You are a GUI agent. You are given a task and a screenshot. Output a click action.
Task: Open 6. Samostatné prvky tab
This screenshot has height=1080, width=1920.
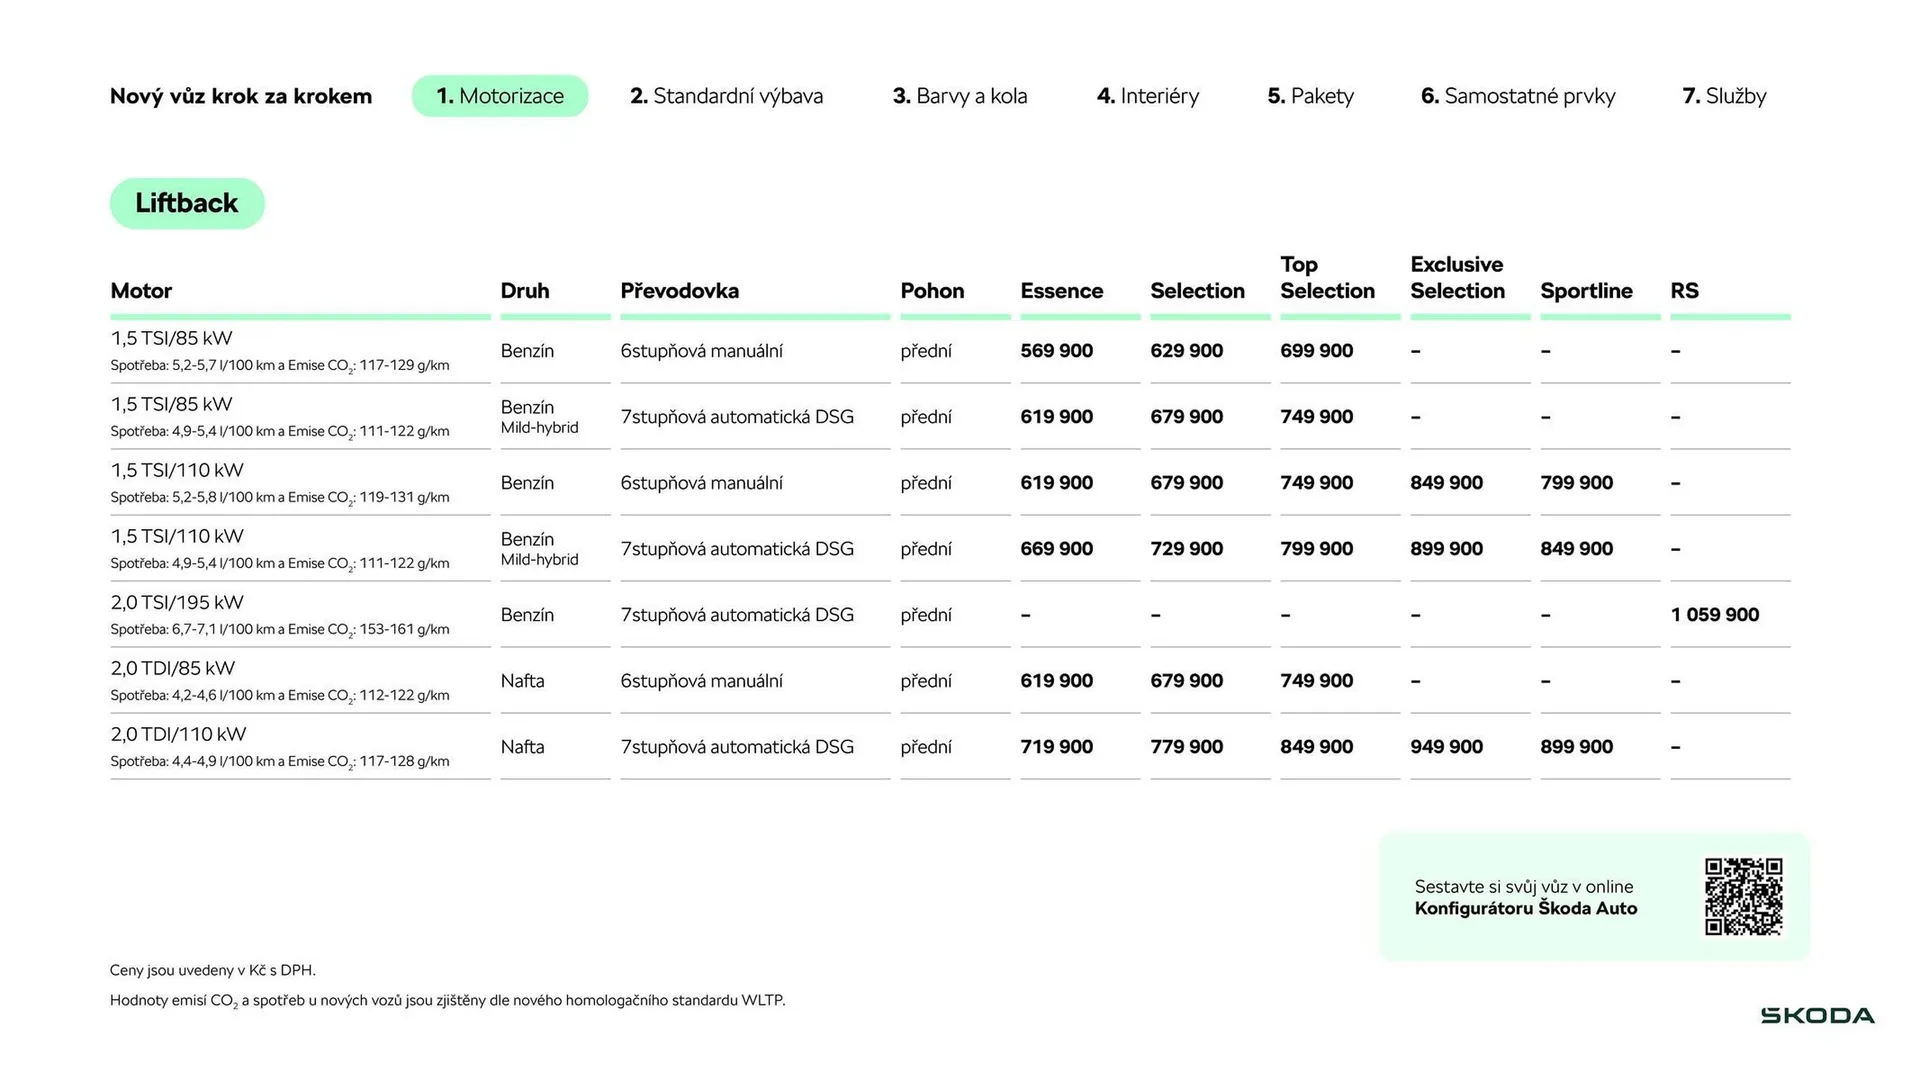click(x=1518, y=96)
